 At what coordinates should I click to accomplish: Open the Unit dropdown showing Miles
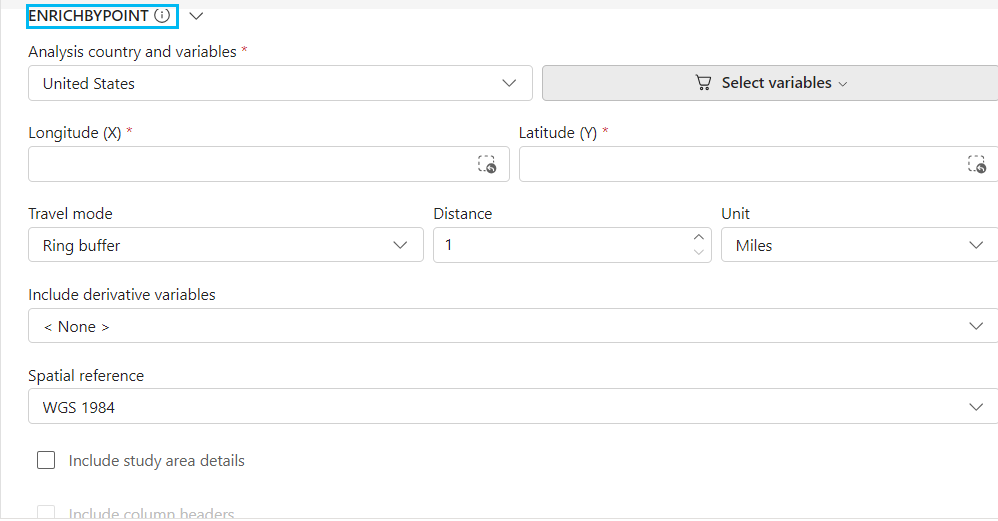859,245
